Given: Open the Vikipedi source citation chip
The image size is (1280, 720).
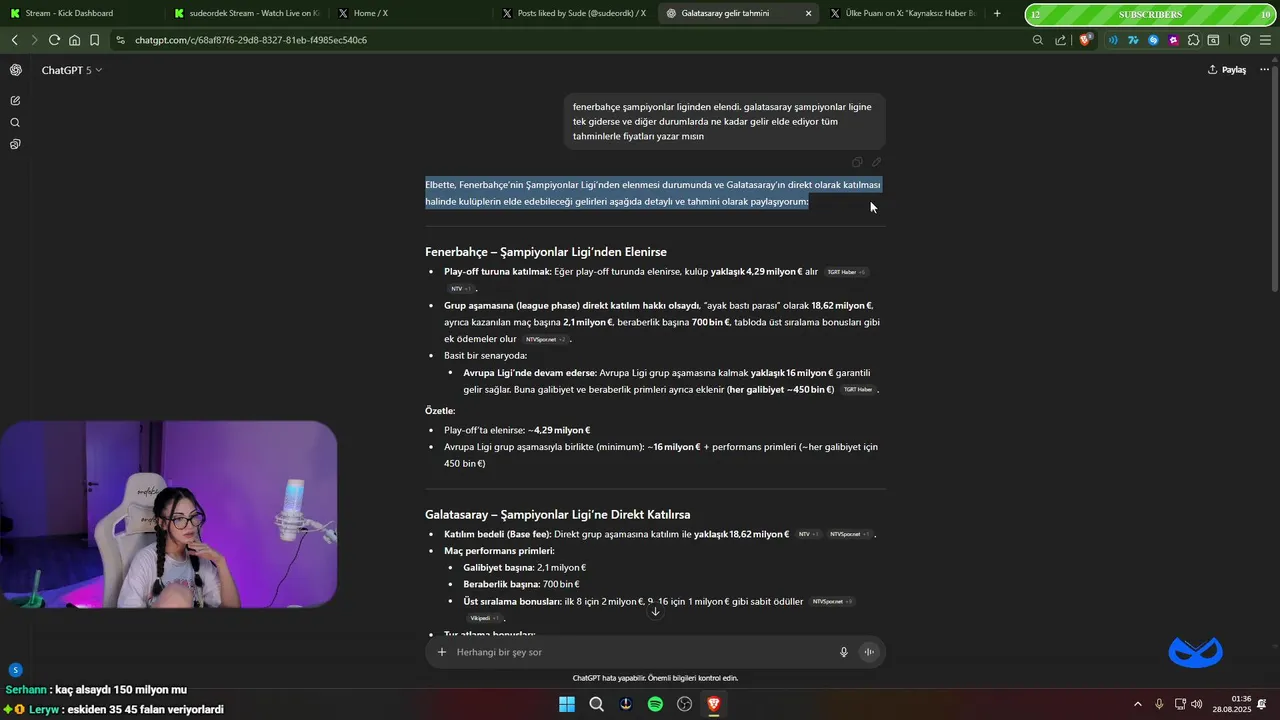Looking at the screenshot, I should (x=484, y=619).
